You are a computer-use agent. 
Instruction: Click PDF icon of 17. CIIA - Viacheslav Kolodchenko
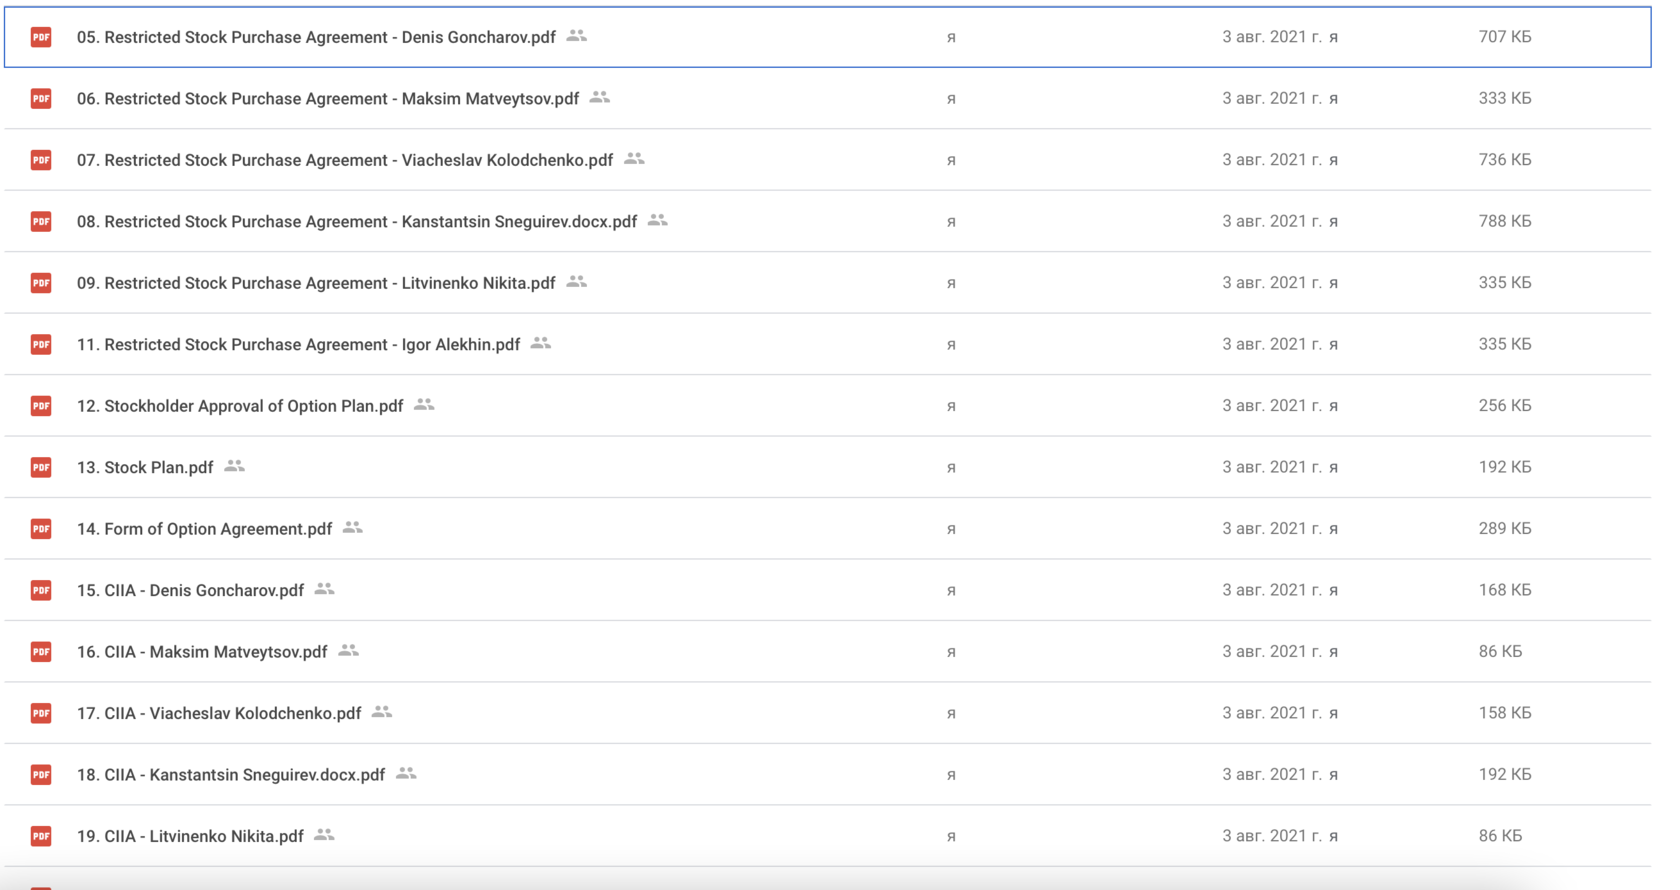(x=41, y=713)
